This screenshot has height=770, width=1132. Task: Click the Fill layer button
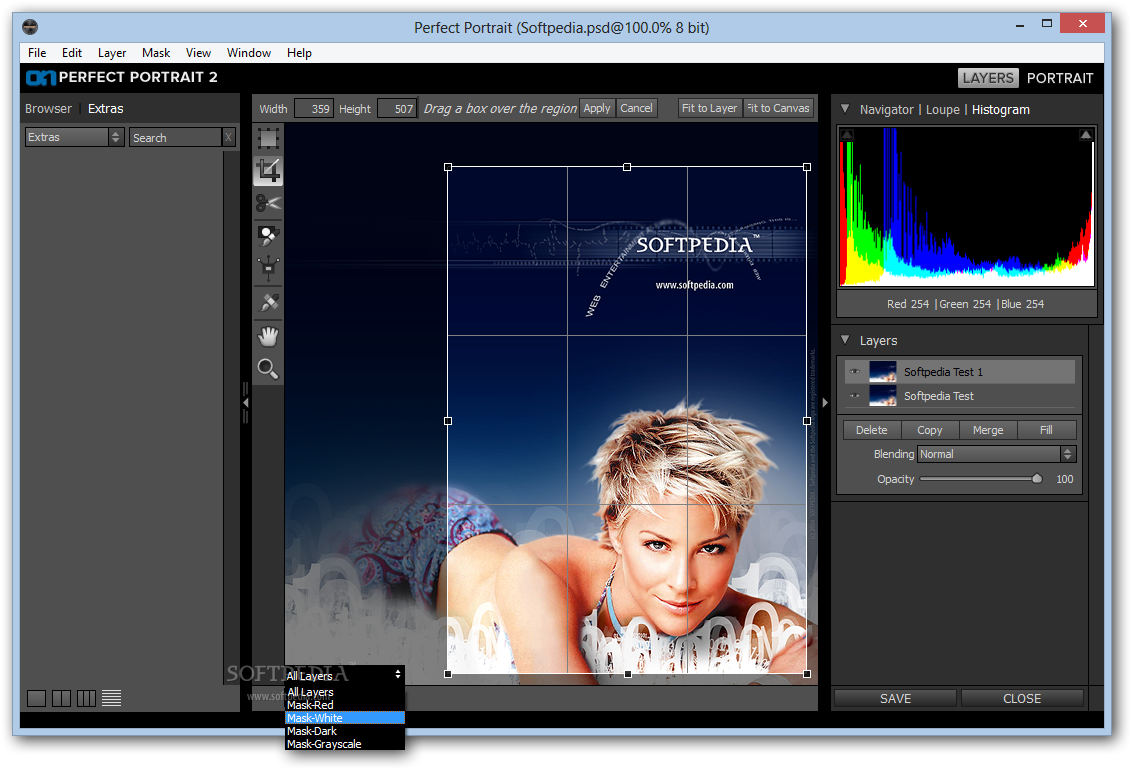(x=1046, y=430)
